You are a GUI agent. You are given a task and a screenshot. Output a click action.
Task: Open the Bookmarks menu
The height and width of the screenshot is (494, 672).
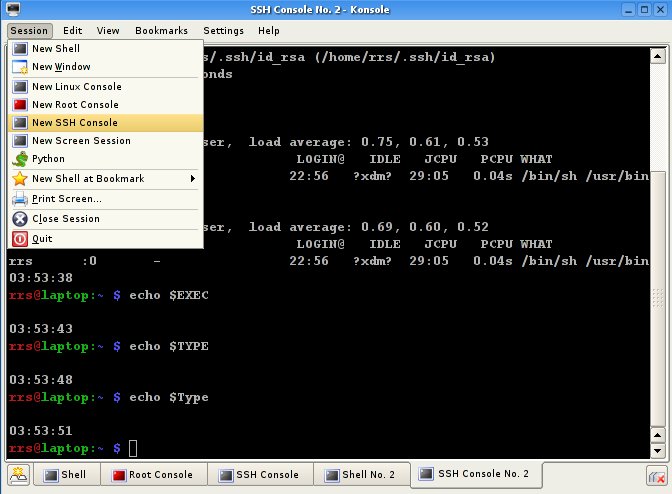[x=162, y=31]
